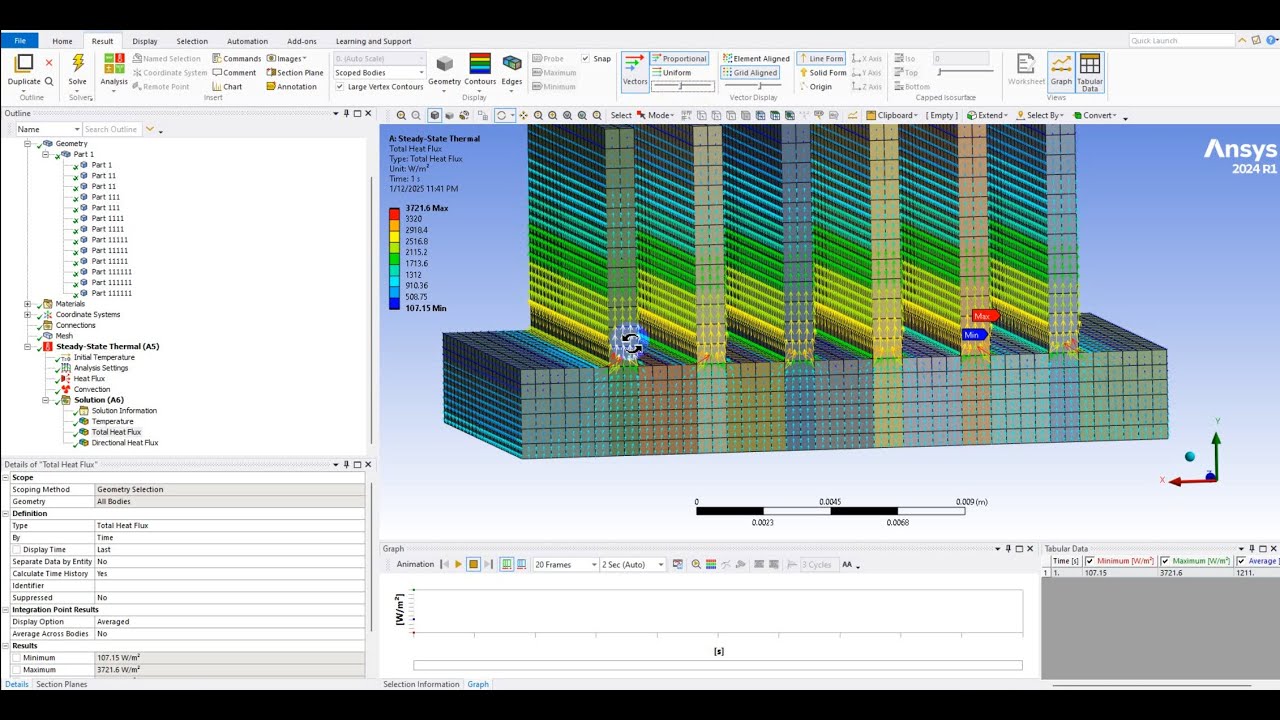Switch to the Home ribbon tab
Screen dimensions: 1280x720
pos(62,41)
